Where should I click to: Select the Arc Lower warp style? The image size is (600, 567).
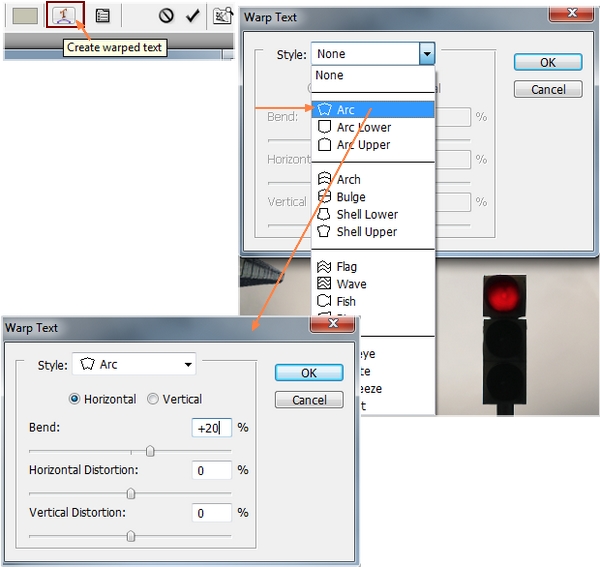373,127
